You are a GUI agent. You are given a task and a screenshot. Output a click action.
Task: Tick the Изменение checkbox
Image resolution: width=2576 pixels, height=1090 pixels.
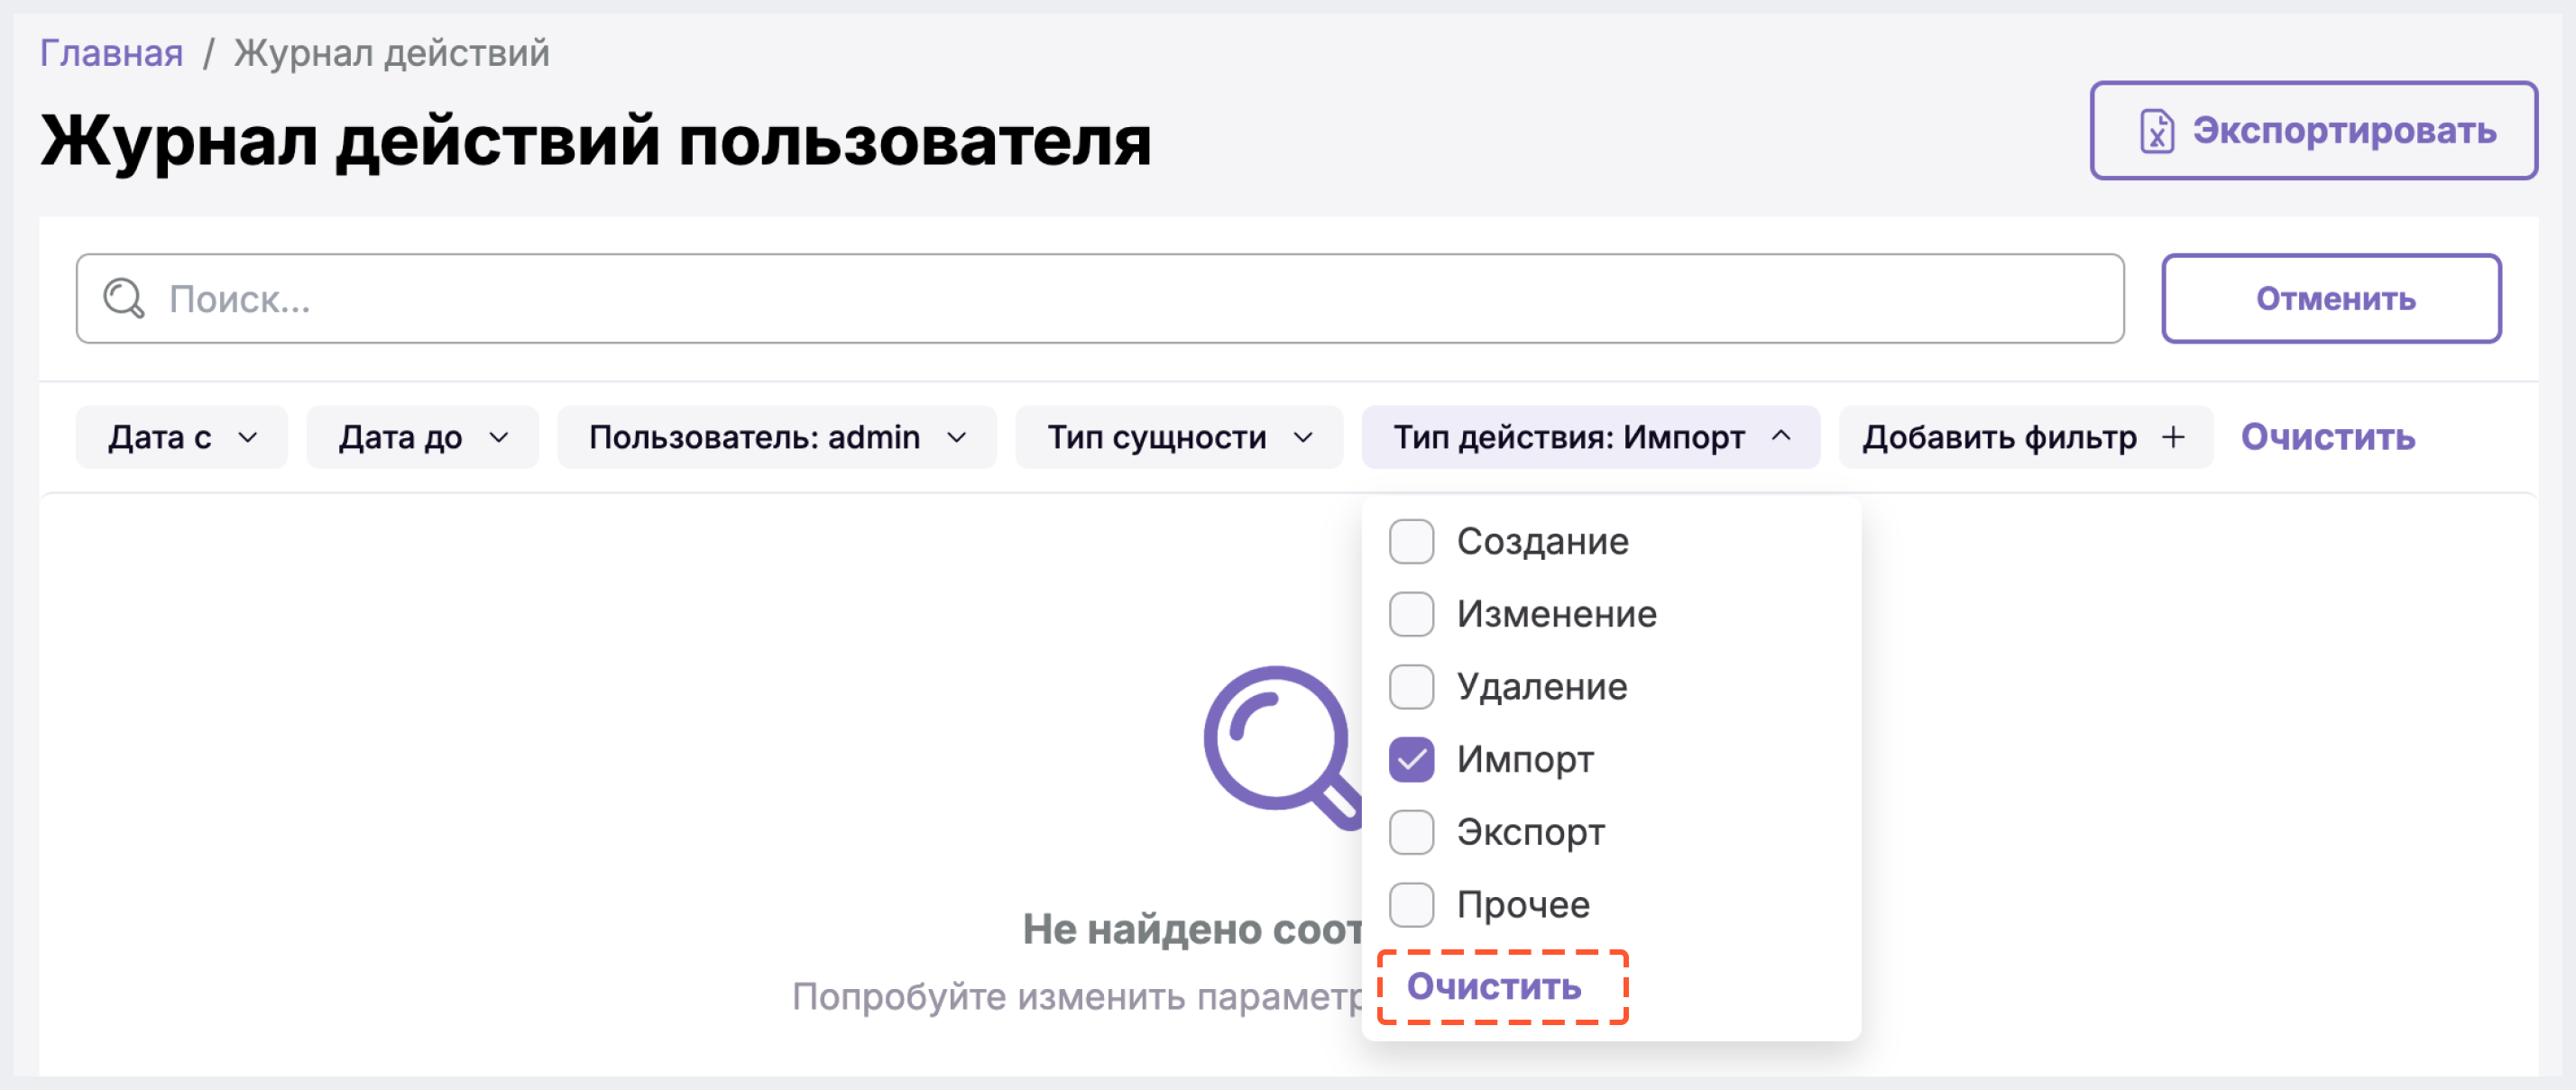1411,614
